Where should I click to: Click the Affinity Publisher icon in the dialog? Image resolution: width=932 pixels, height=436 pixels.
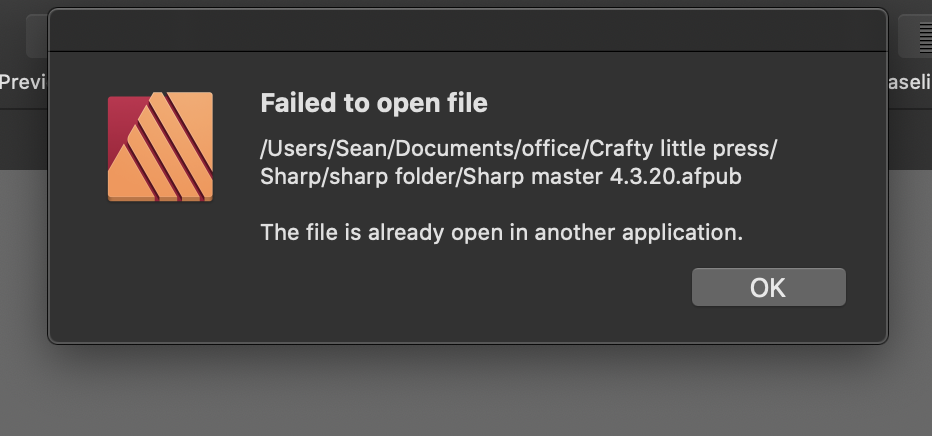pos(160,146)
